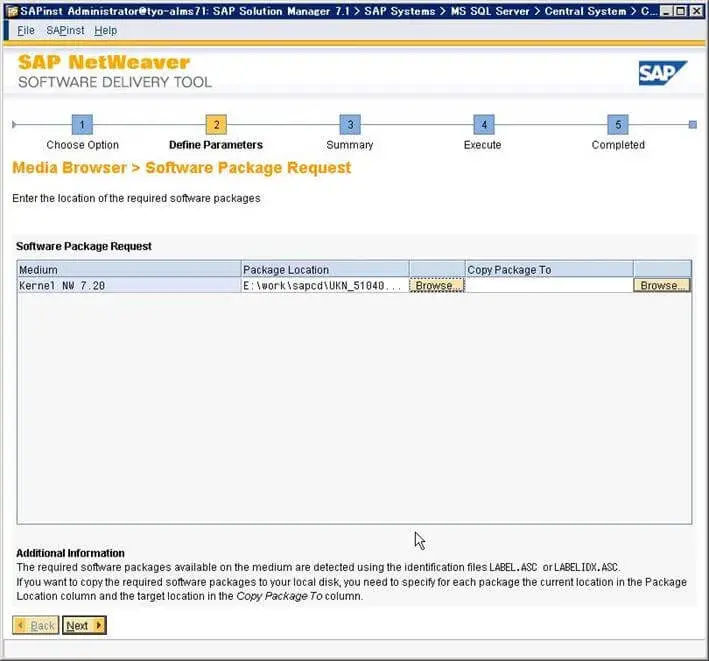The image size is (709, 661).
Task: Close the SAPinst window
Action: pyautogui.click(x=696, y=11)
